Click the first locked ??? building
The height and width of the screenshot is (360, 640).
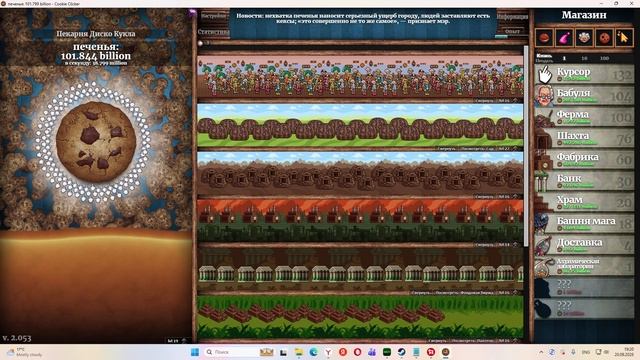point(584,287)
